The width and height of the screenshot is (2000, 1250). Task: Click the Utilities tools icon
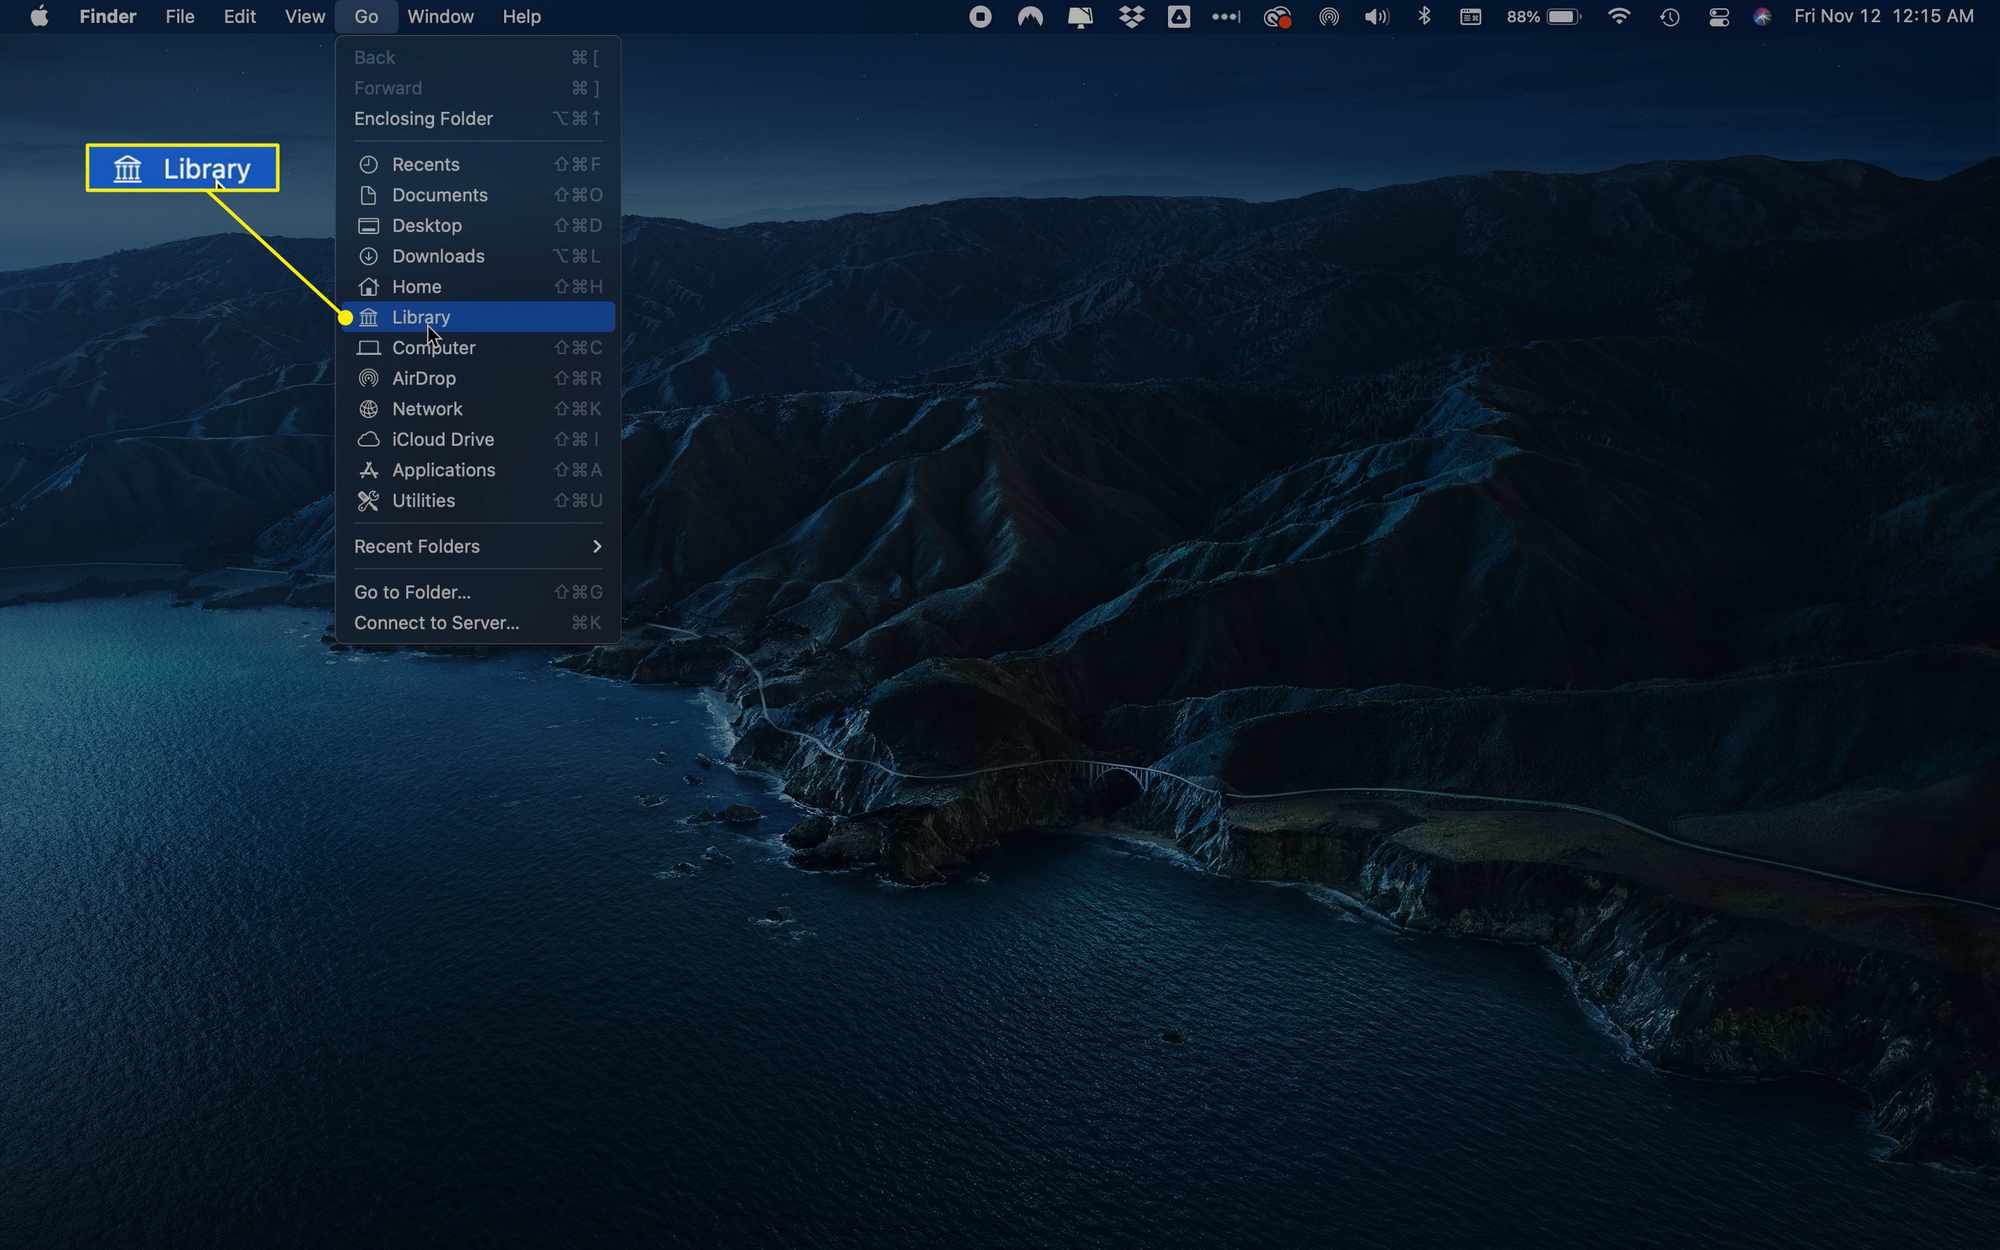coord(368,500)
